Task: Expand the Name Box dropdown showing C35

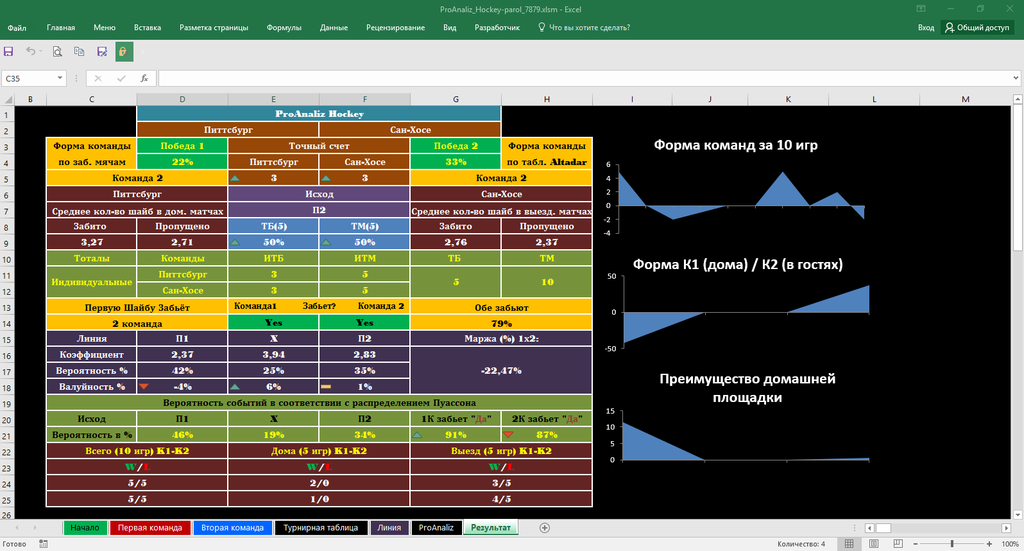Action: pyautogui.click(x=59, y=78)
